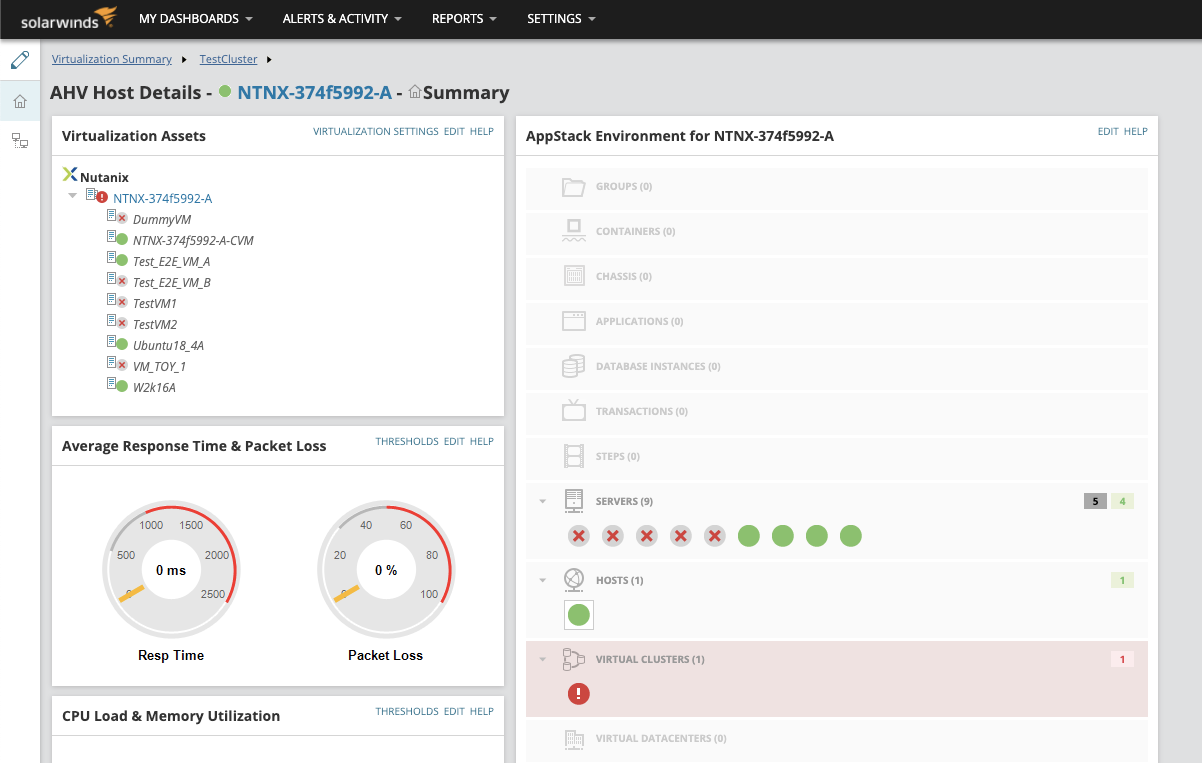Image resolution: width=1202 pixels, height=763 pixels.
Task: Filter servers by green count badge 4
Action: coord(1122,501)
